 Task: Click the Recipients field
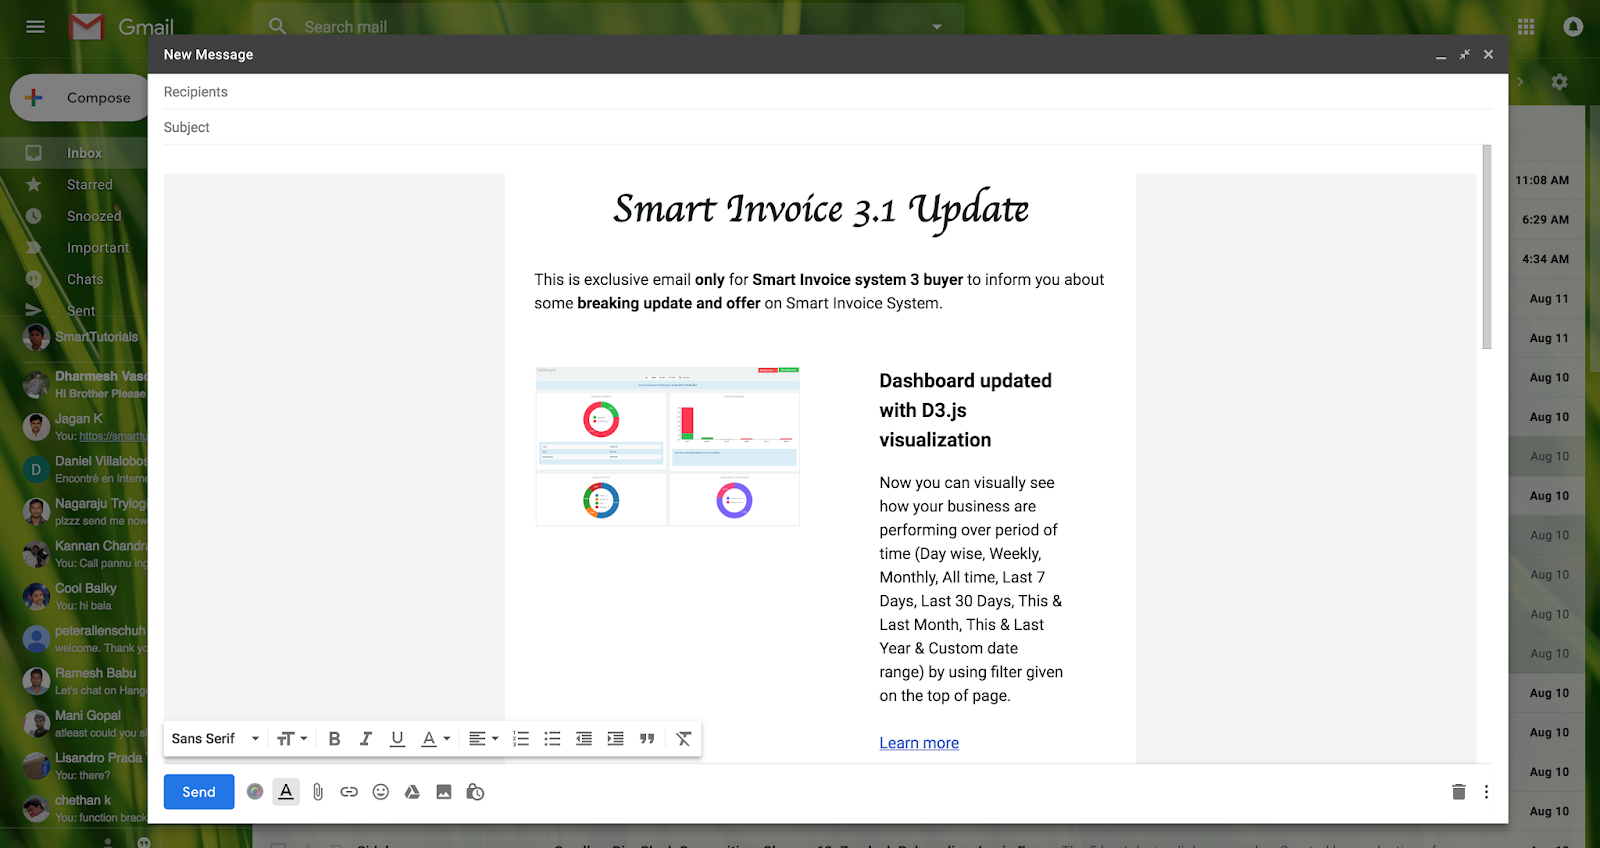(828, 92)
